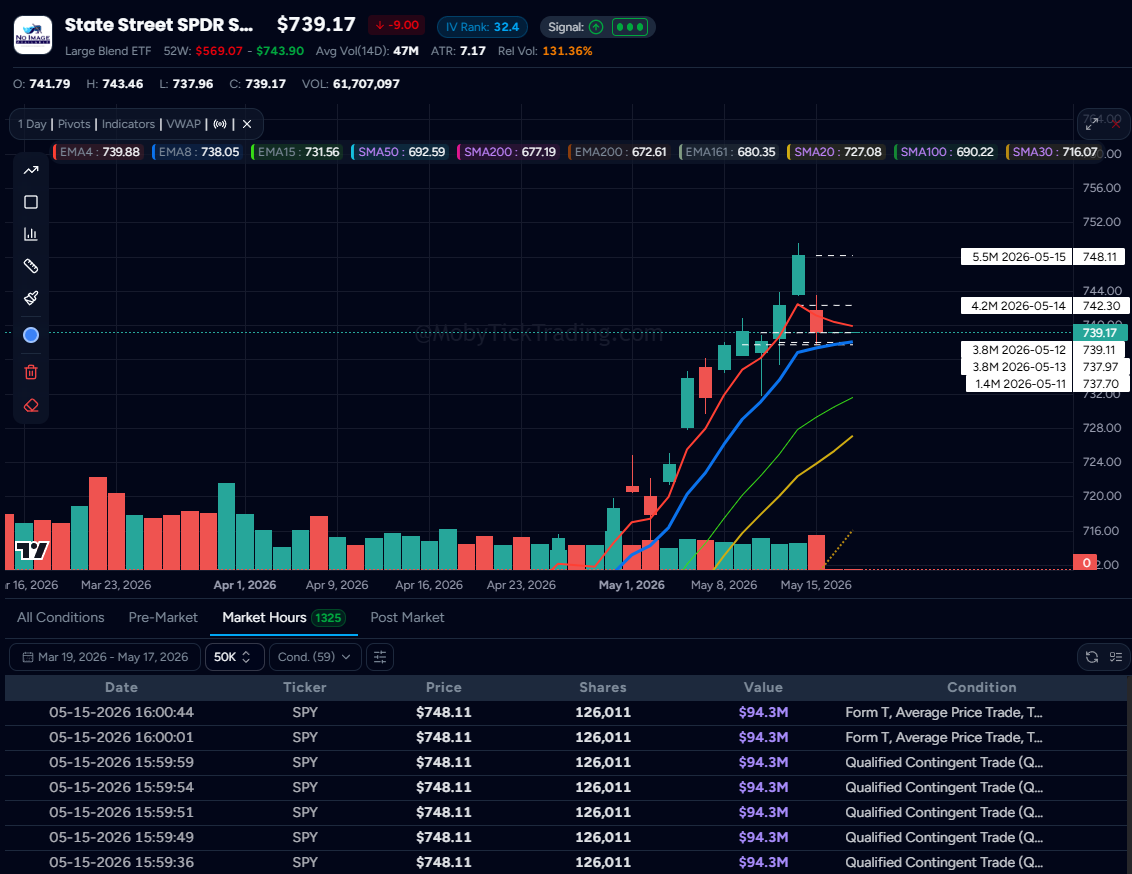
Task: Select the eraser tool
Action: coord(31,406)
